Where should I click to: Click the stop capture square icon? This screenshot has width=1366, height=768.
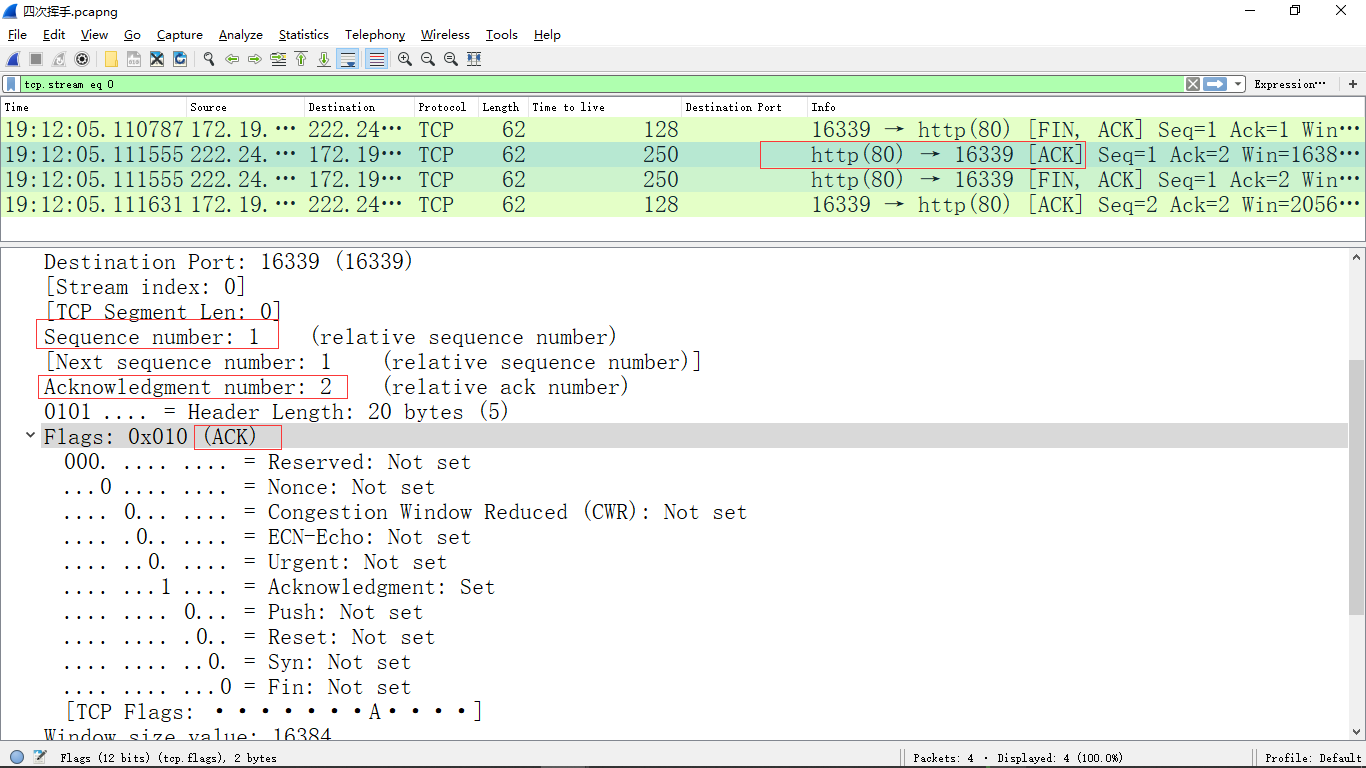(36, 59)
